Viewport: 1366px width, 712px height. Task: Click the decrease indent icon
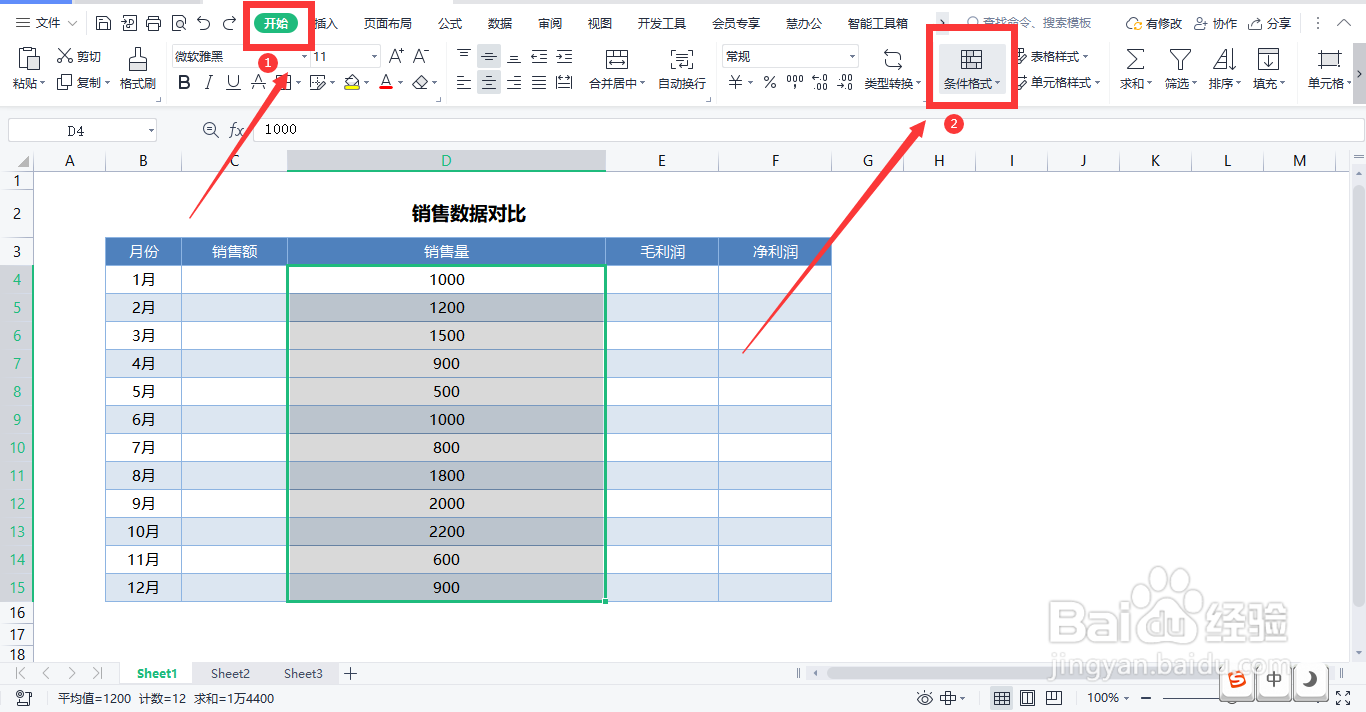(x=539, y=57)
